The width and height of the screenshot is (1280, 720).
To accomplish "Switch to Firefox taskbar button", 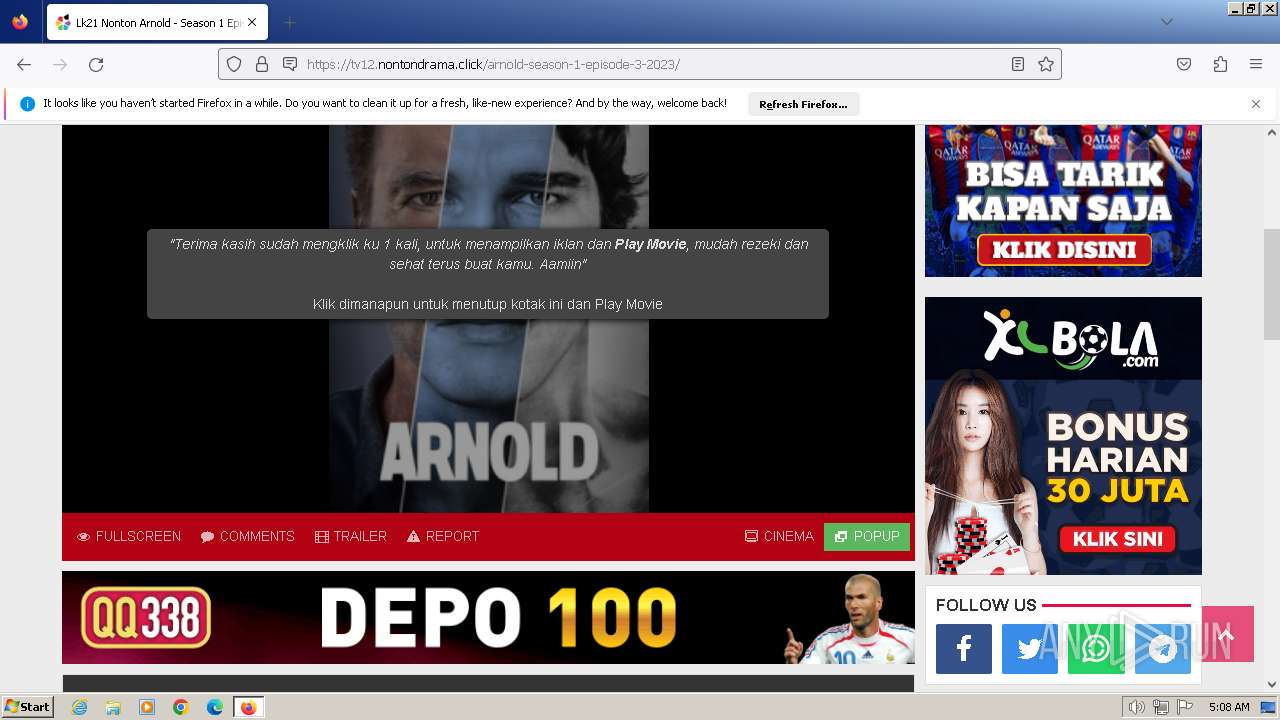I will pos(248,707).
